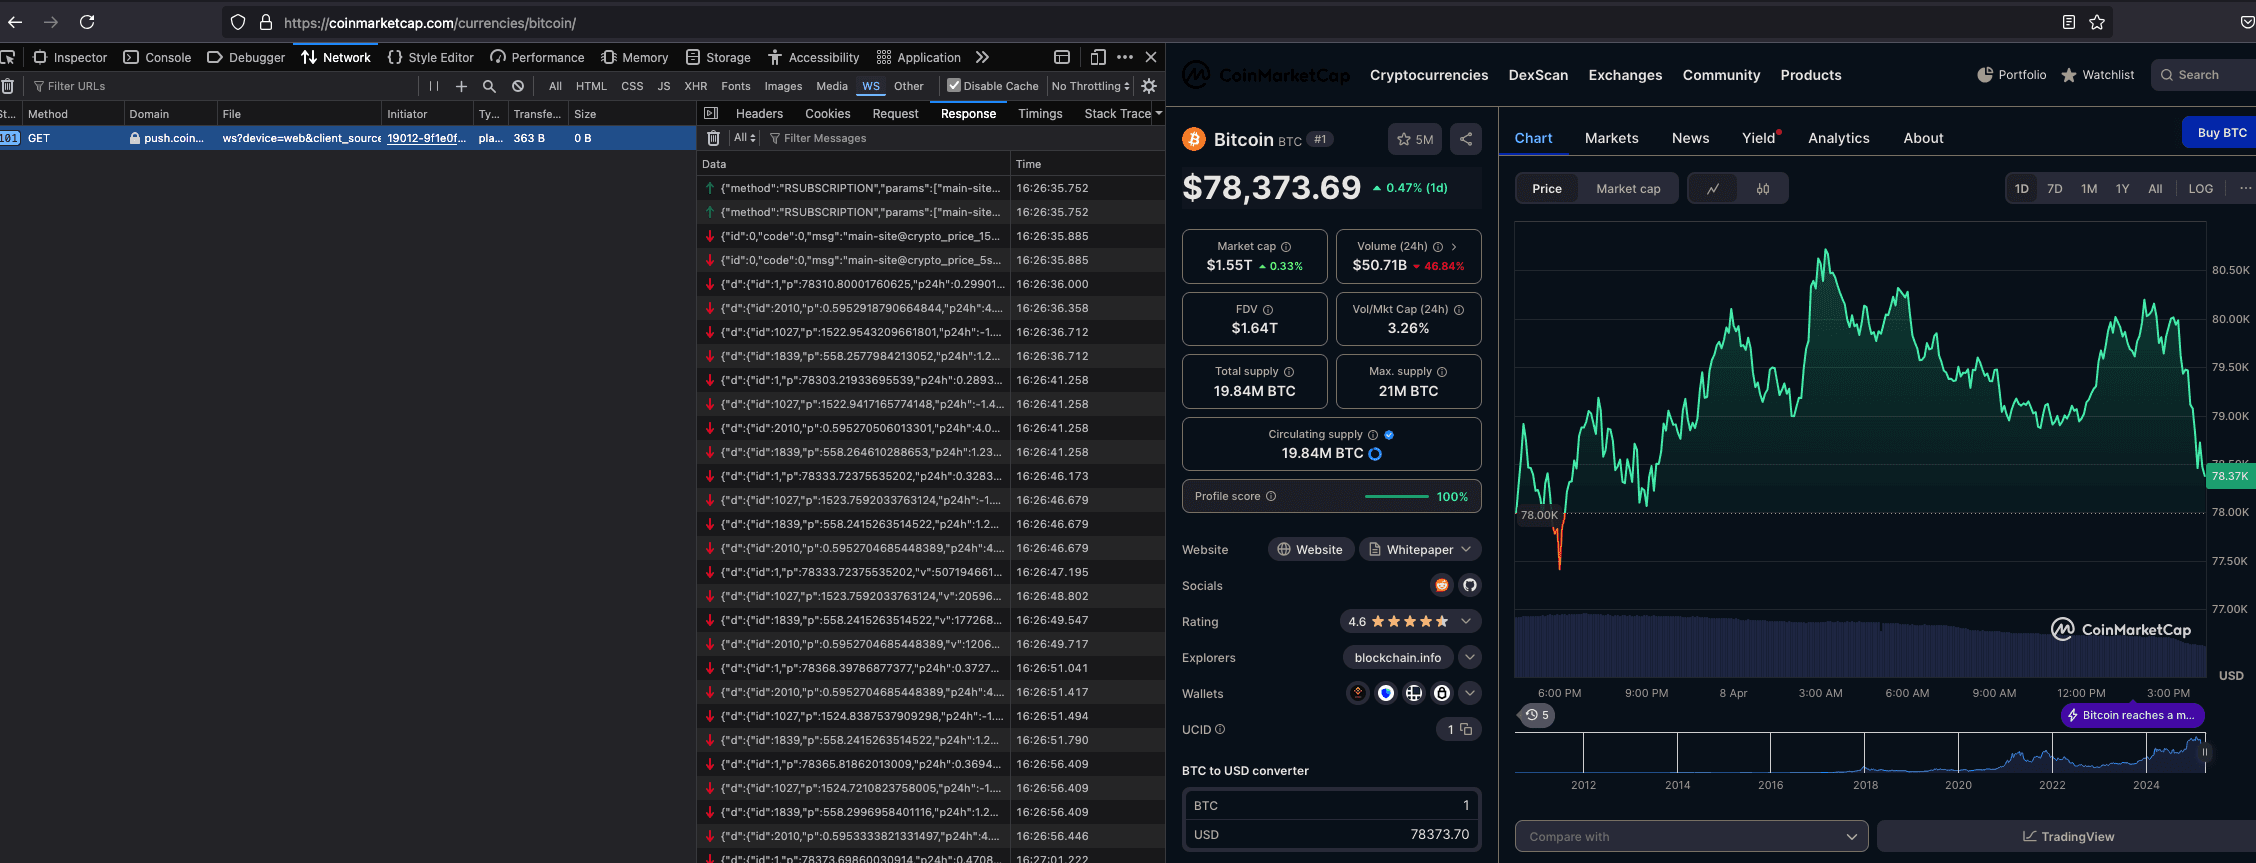
Task: Click the plus icon in the network toolbar
Action: tap(461, 86)
